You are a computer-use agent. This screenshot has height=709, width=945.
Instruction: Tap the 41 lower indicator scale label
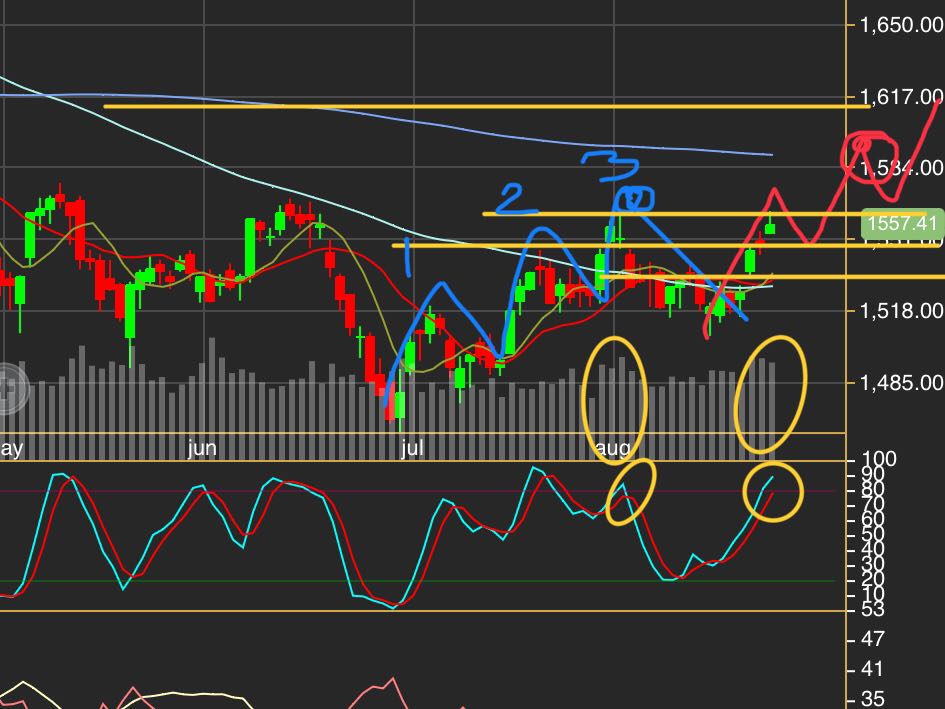[872, 669]
